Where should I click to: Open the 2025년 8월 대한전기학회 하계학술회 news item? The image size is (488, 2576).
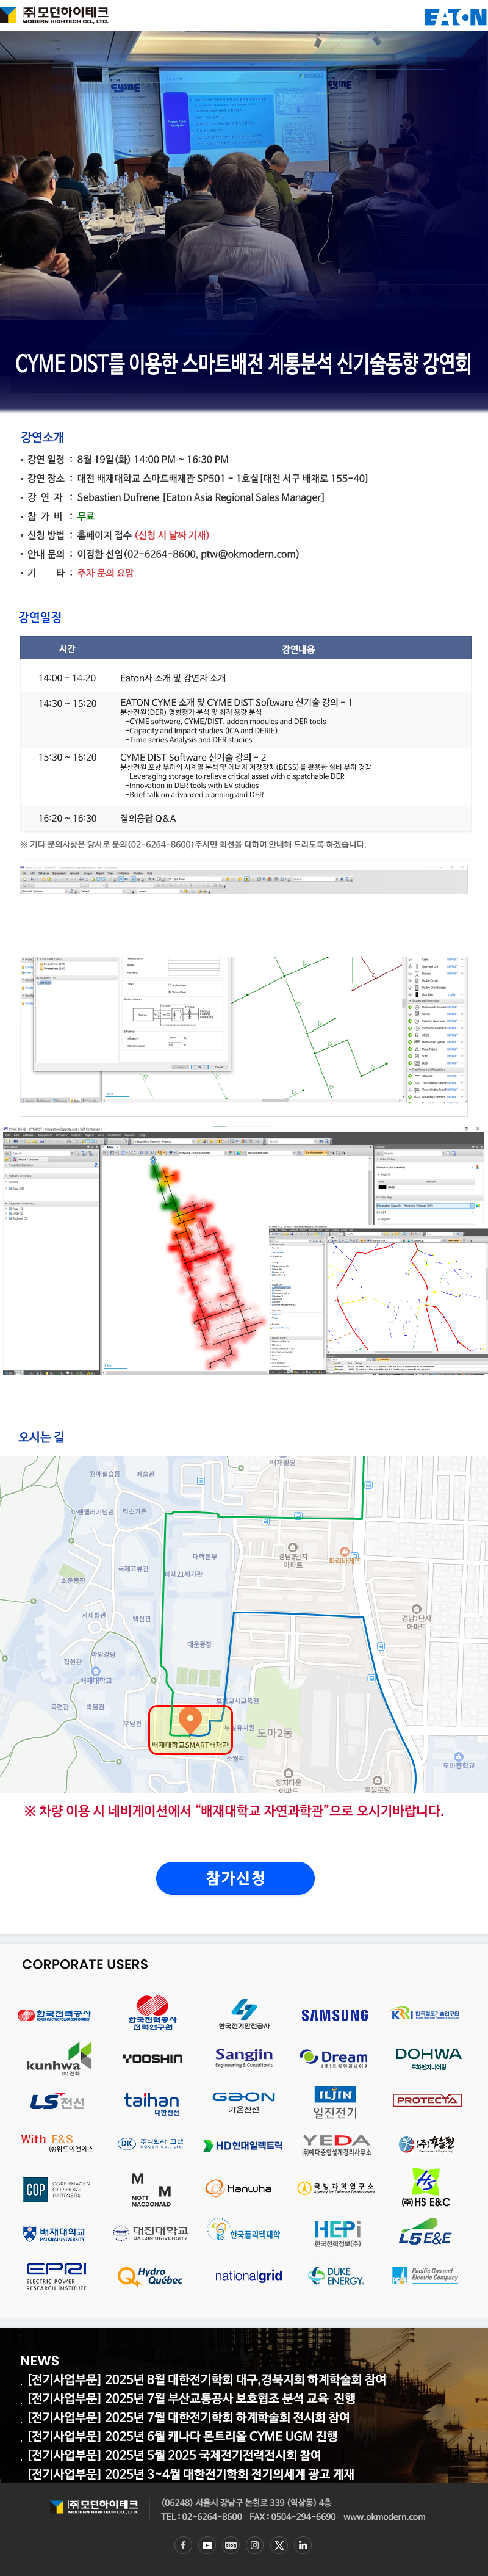[x=206, y=2379]
